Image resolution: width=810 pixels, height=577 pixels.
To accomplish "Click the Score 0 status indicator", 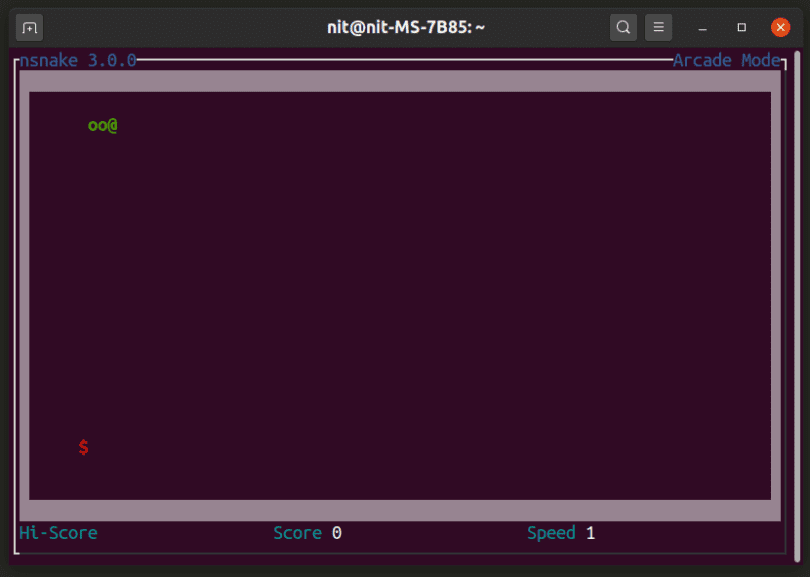I will coord(307,532).
